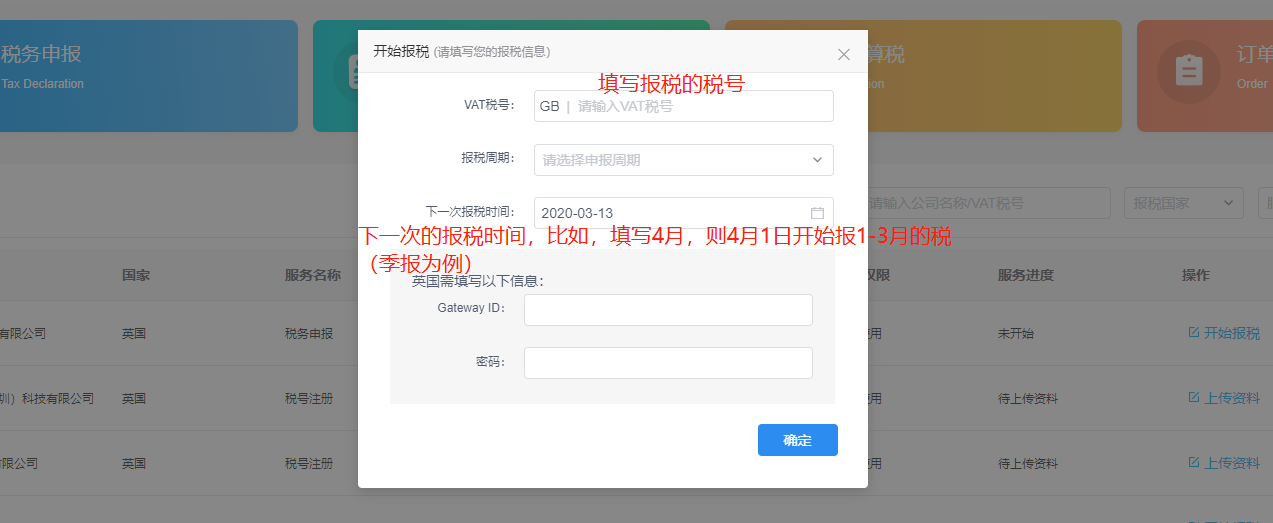Click the icon on the green card
The image size is (1273, 523).
[x=348, y=71]
